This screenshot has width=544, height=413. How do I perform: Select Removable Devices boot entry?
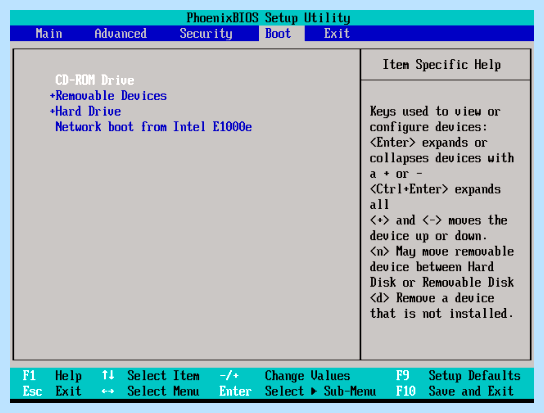tap(111, 95)
